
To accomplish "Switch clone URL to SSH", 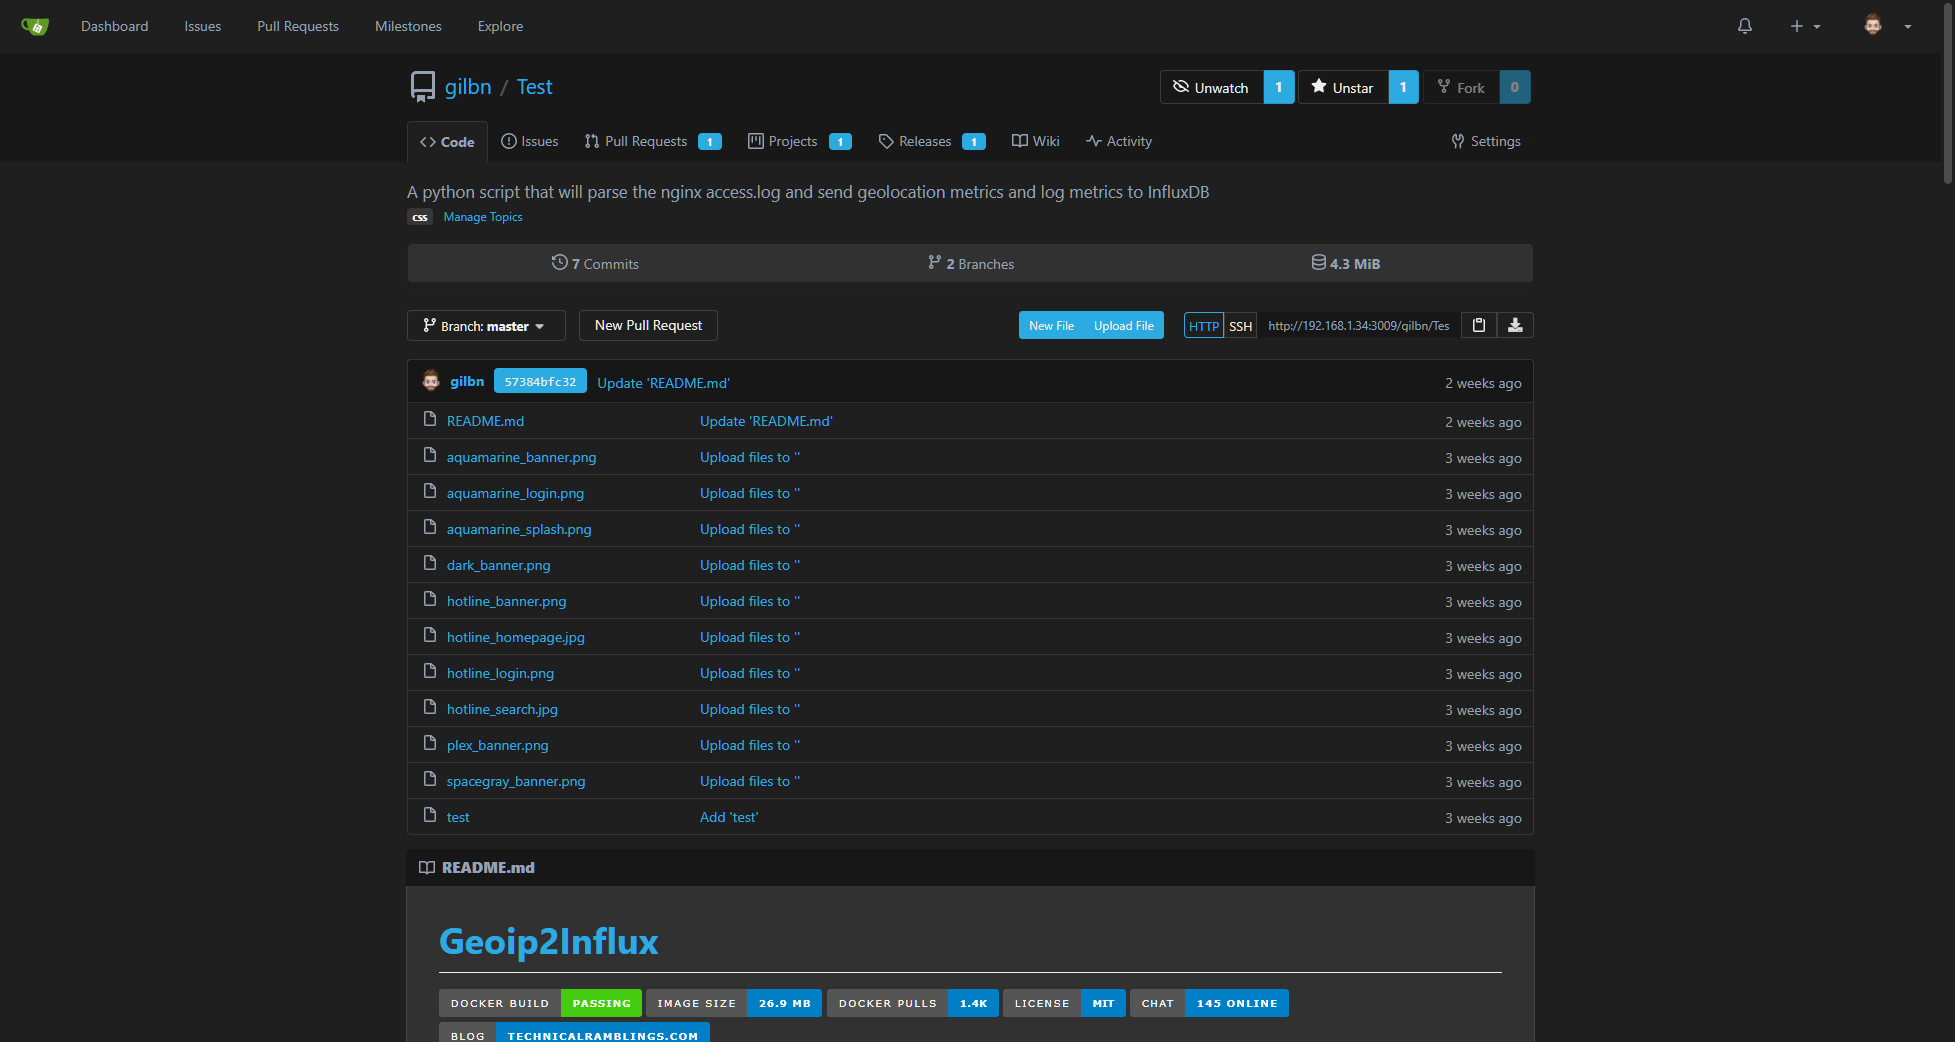I will click(1240, 326).
